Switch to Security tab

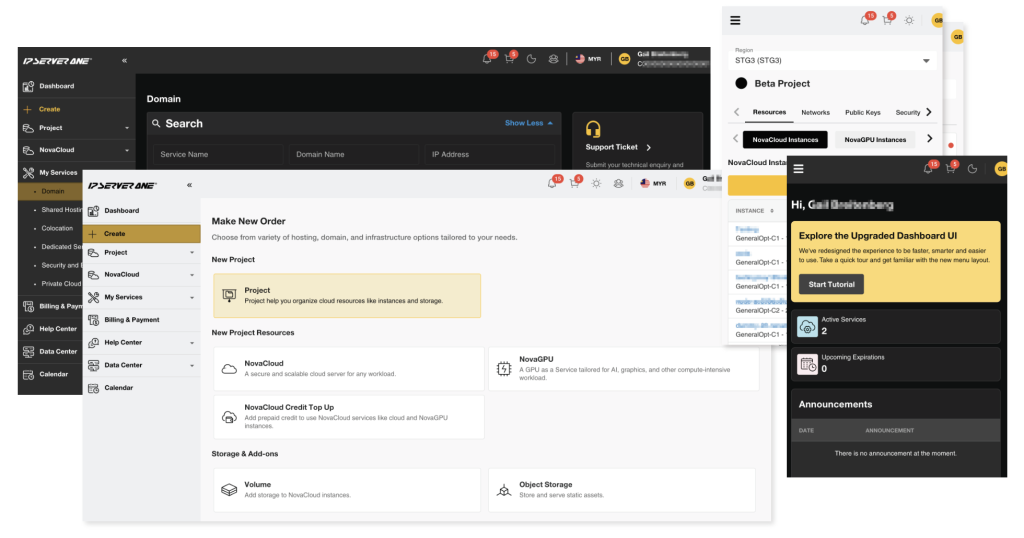(908, 112)
